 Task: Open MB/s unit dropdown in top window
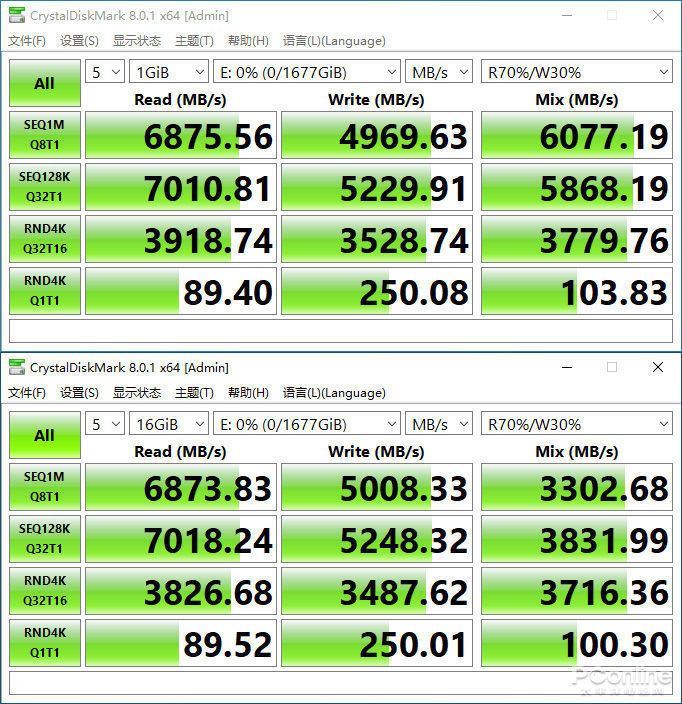pos(439,72)
